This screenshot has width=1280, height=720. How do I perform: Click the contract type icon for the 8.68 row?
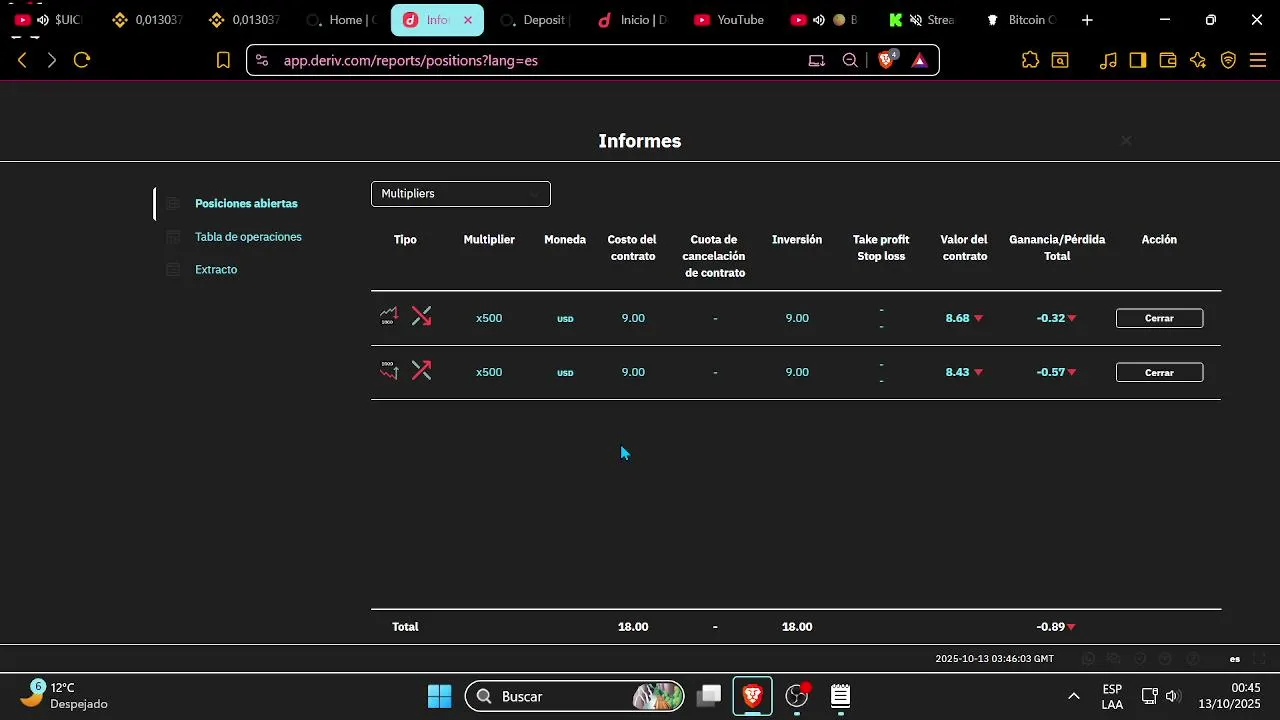click(x=389, y=317)
